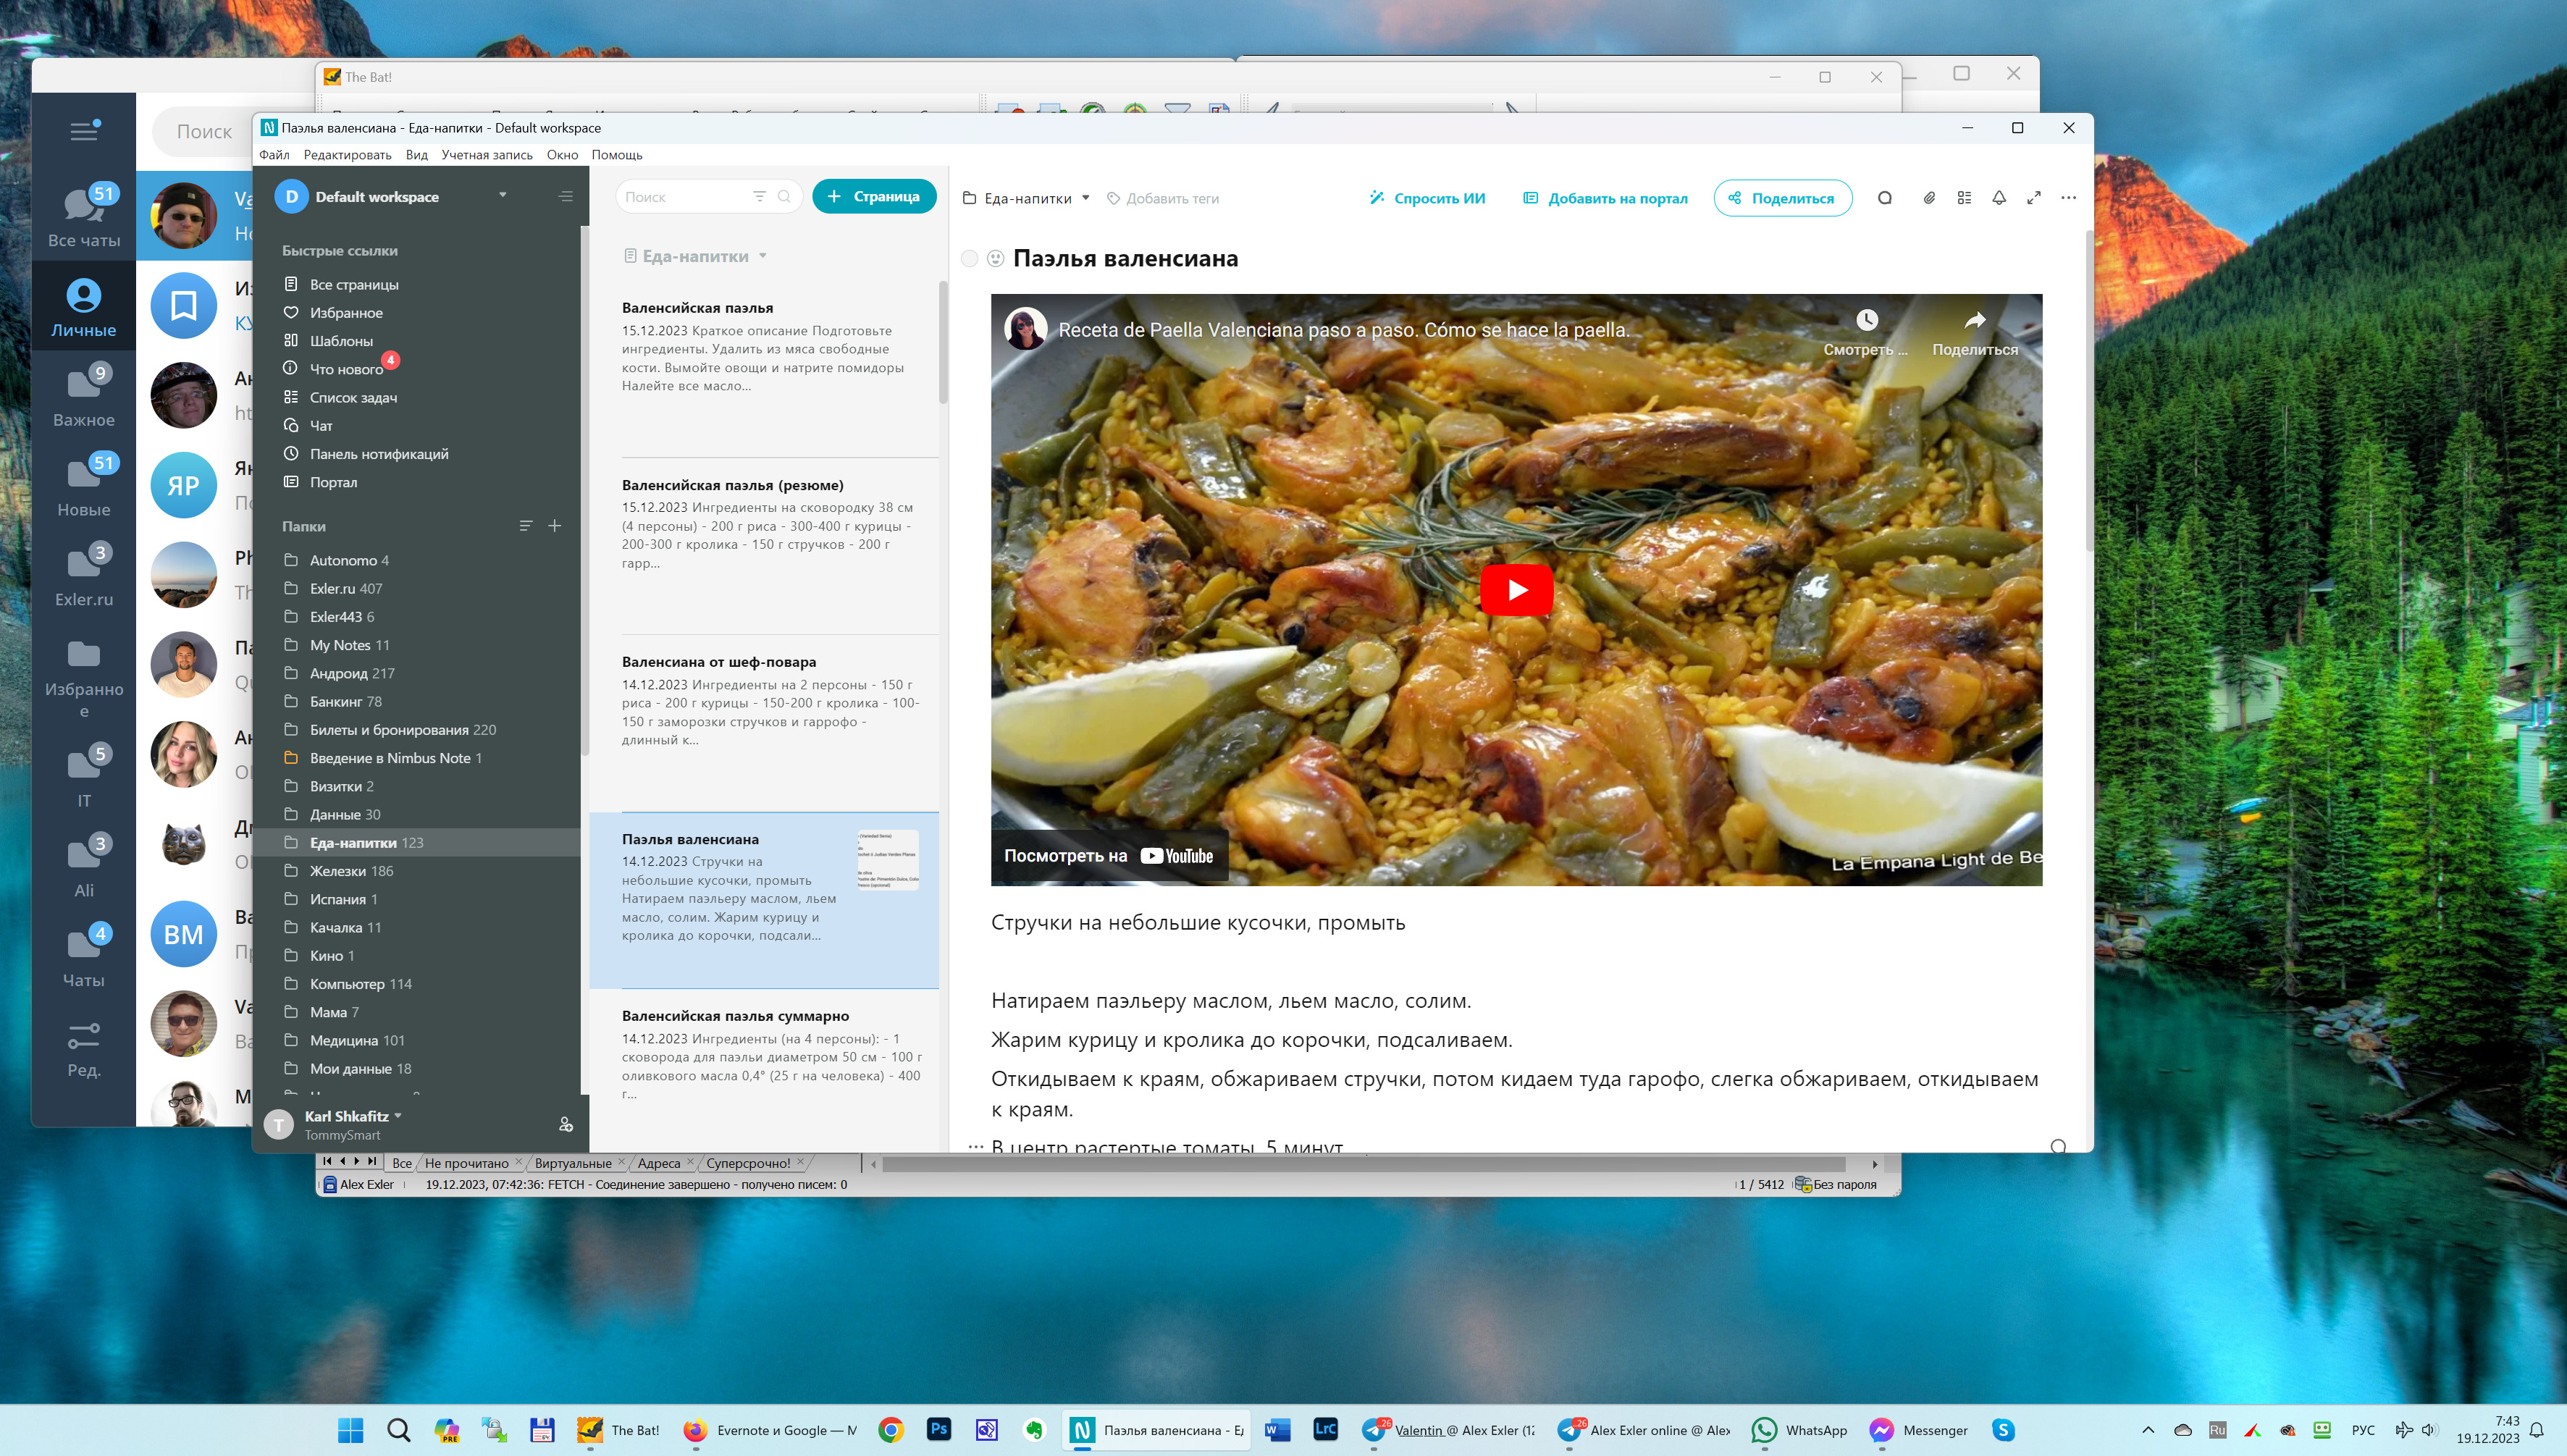Open the Еда-напитки folder selector in the note header
Image resolution: width=2567 pixels, height=1456 pixels.
point(1027,199)
